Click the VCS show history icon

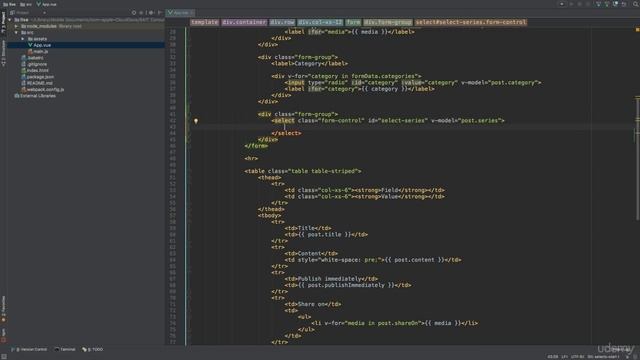pos(616,4)
